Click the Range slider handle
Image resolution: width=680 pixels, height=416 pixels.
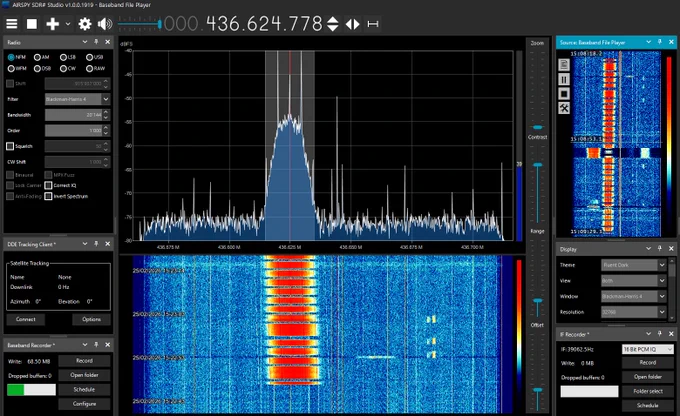click(x=537, y=300)
